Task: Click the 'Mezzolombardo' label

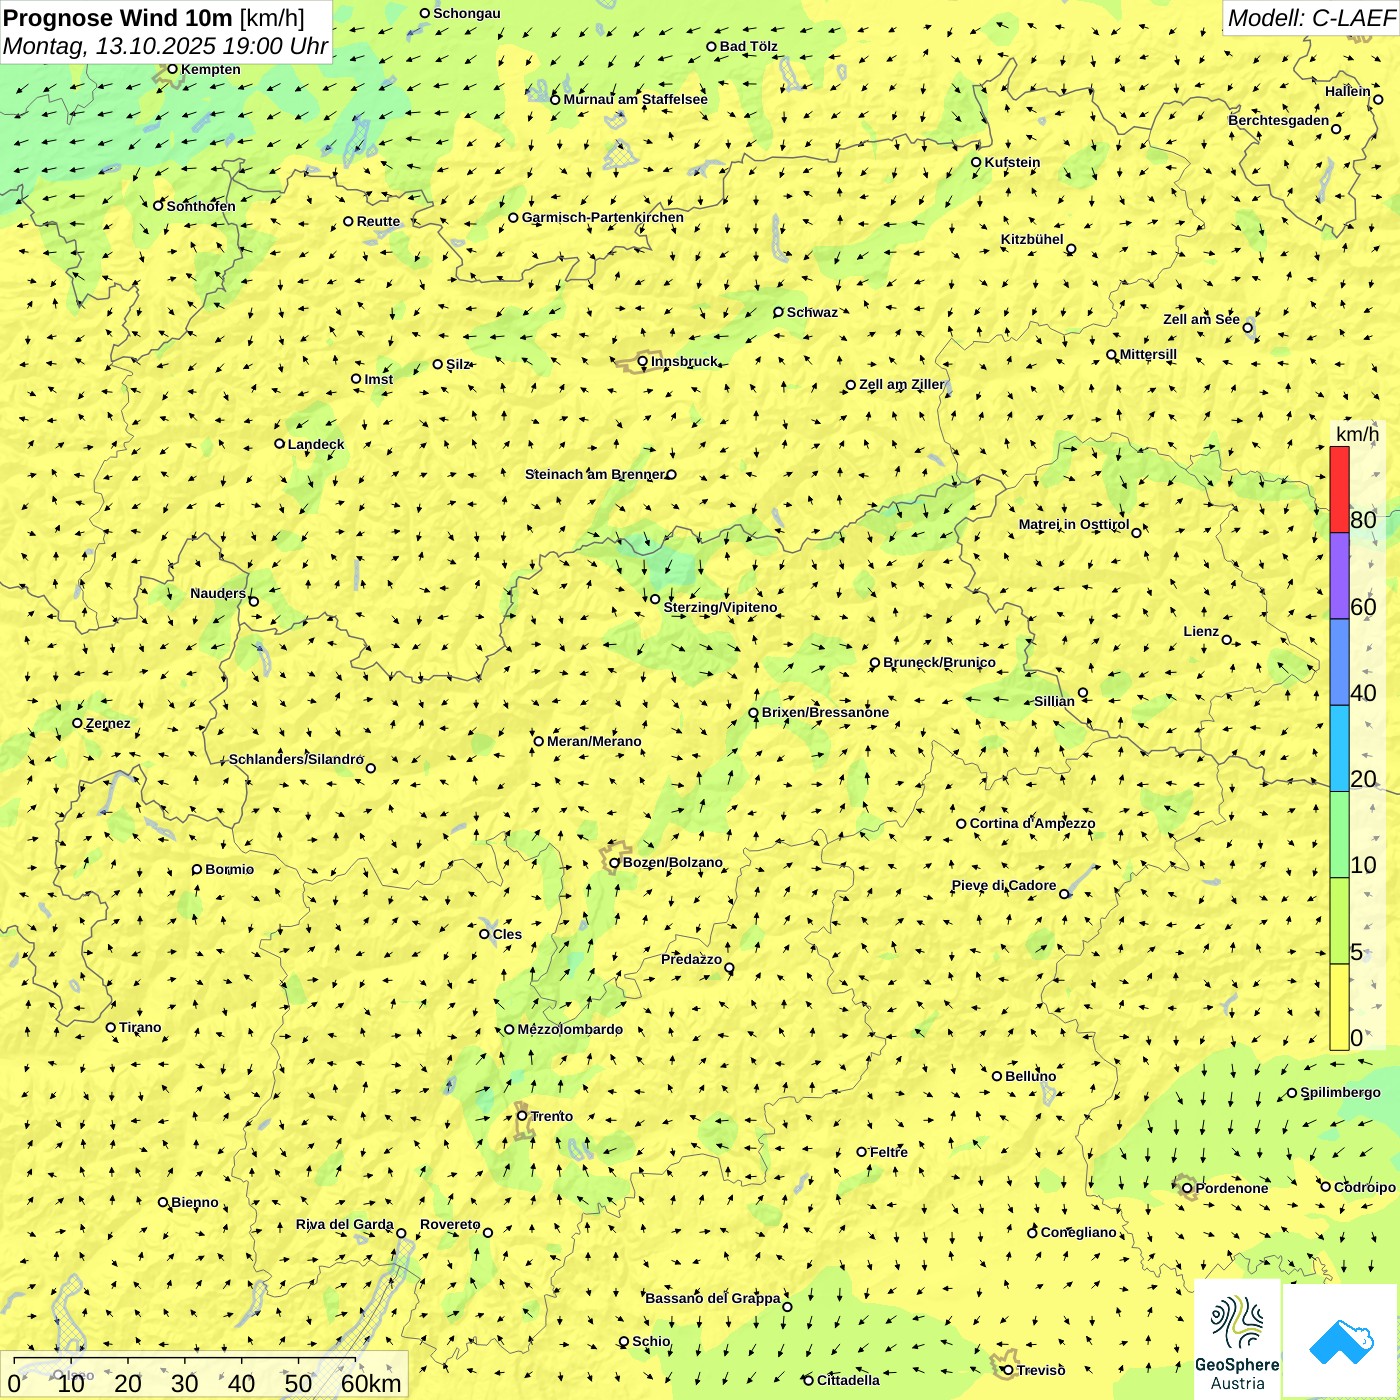Action: pyautogui.click(x=570, y=1029)
